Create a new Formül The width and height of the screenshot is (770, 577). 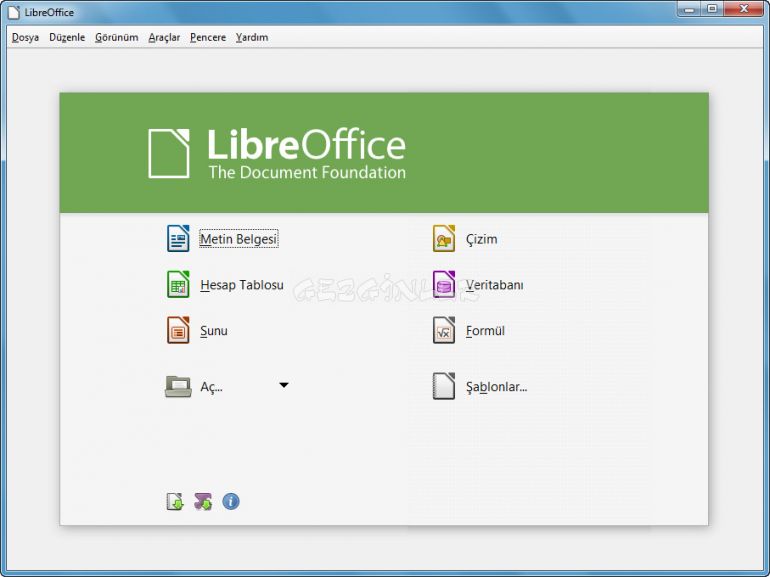pos(485,330)
